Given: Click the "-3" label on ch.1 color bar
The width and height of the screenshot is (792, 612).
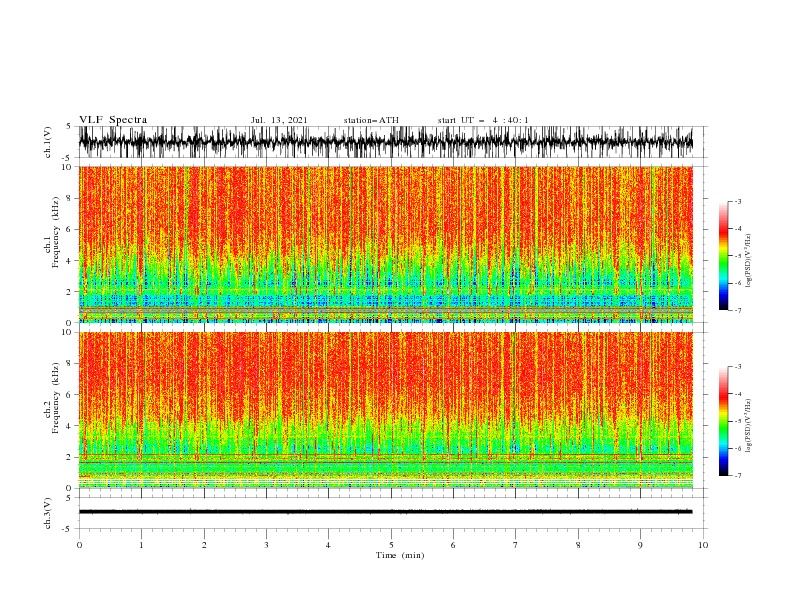Looking at the screenshot, I should pos(738,201).
